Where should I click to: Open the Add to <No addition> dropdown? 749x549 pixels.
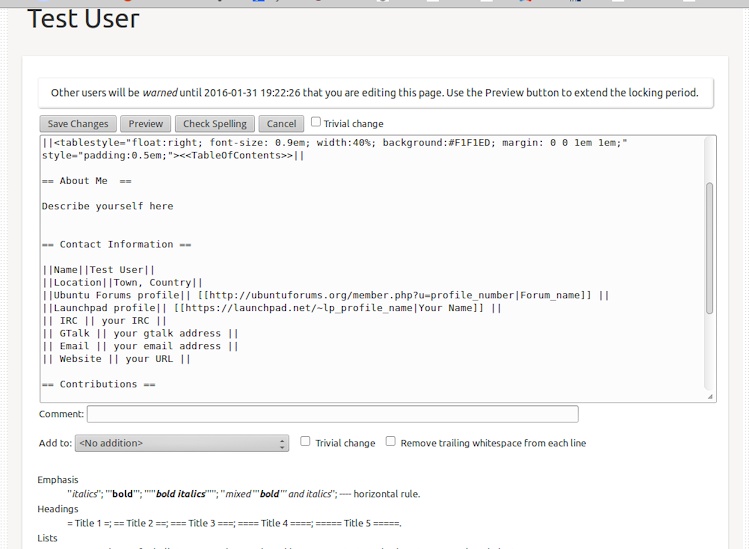[x=182, y=443]
